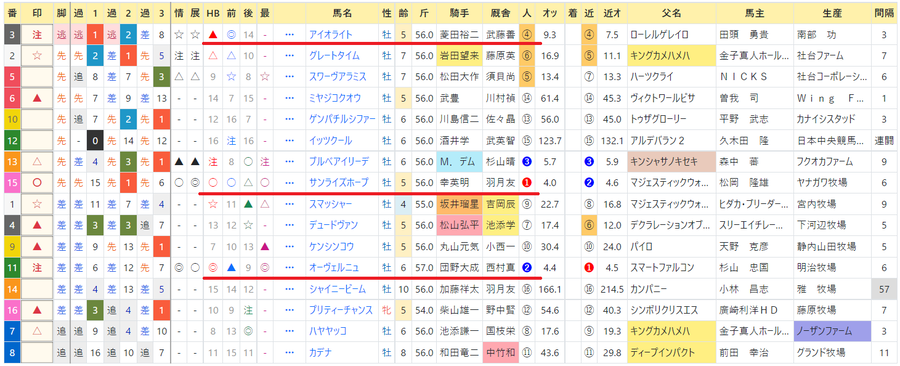Open the '...' menu in the ブルベアイリーデ row
This screenshot has height=366, width=900.
click(289, 162)
